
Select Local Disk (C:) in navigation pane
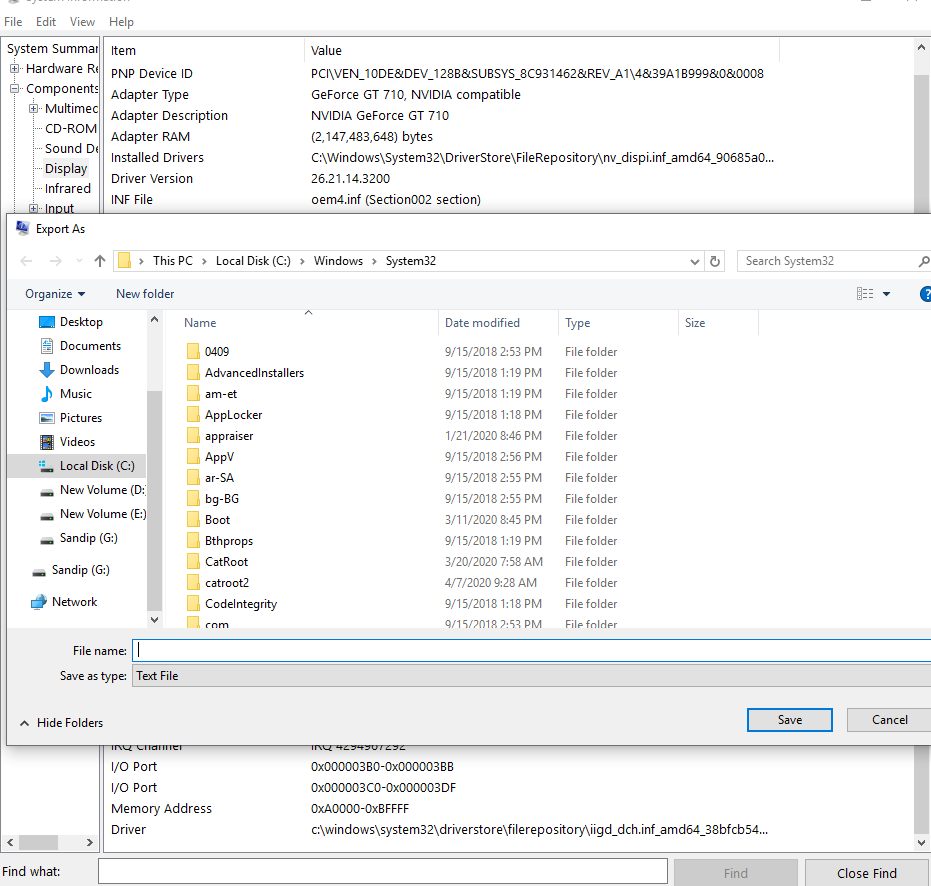[x=96, y=466]
